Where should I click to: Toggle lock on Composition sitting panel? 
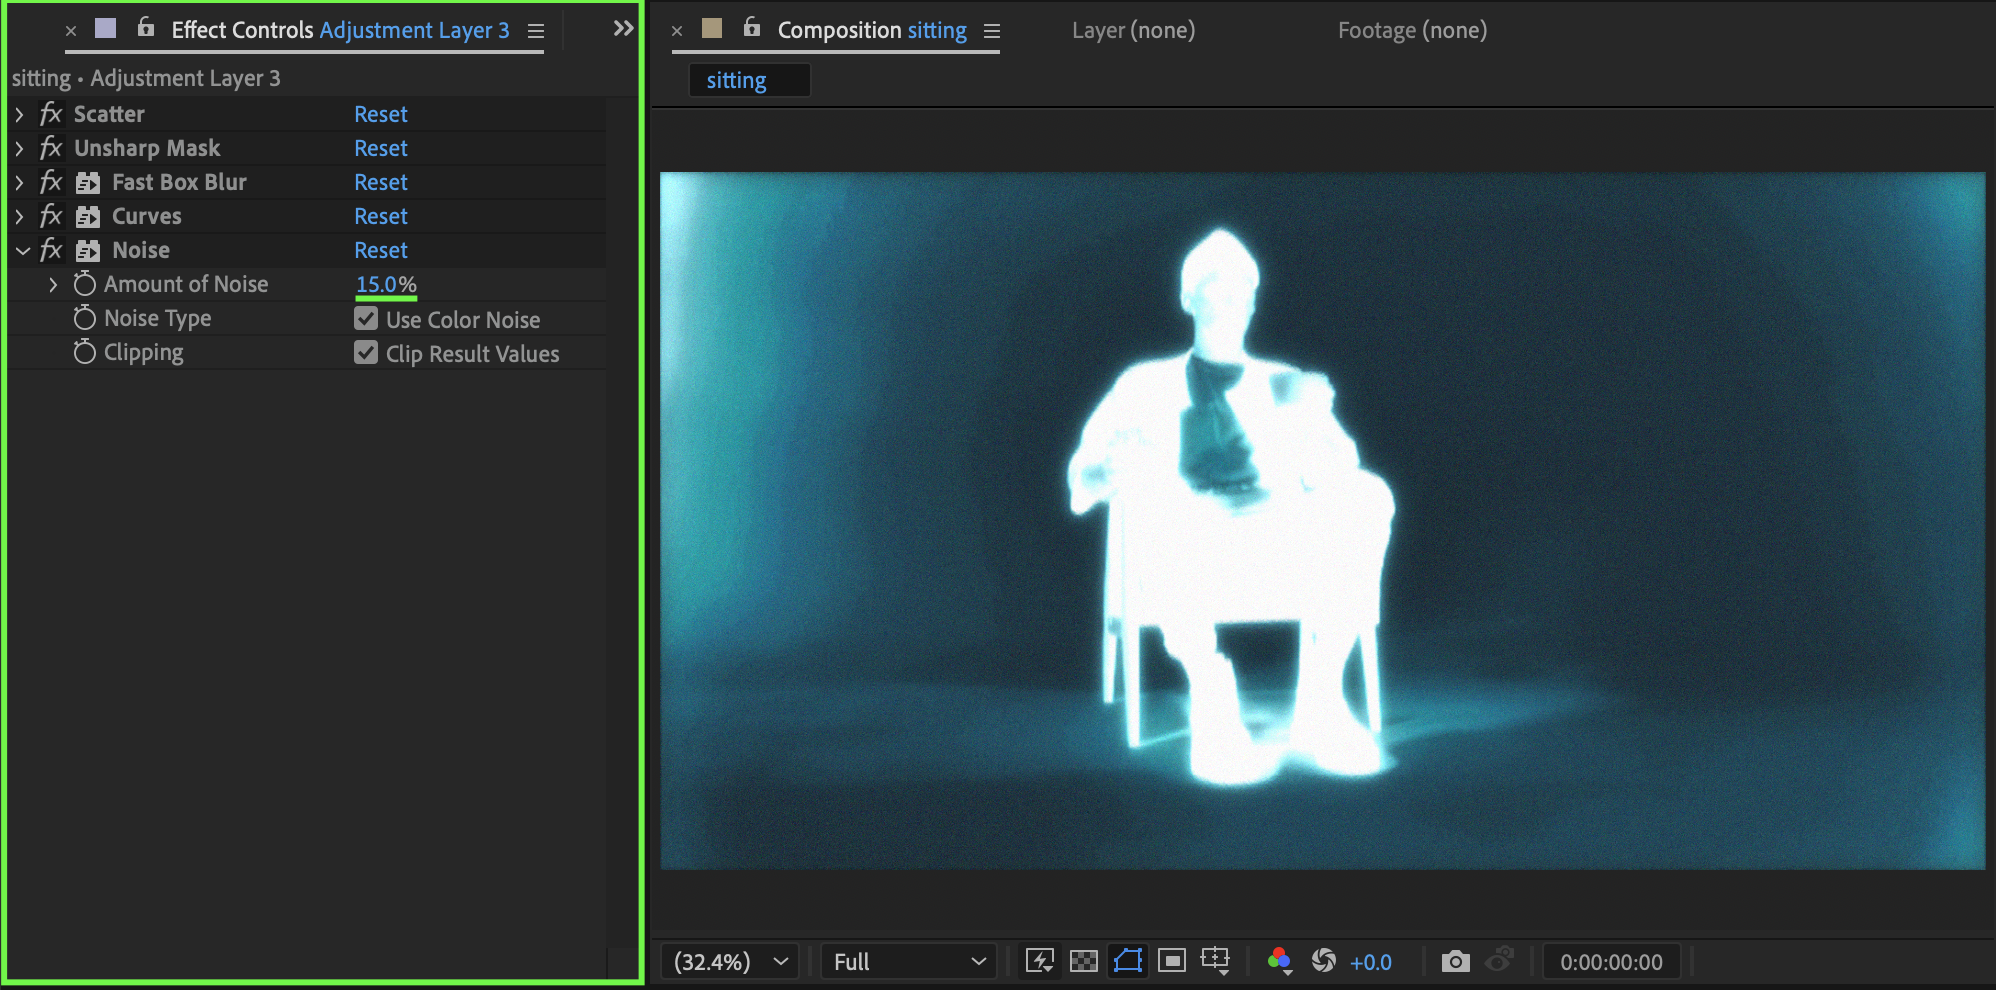click(752, 28)
